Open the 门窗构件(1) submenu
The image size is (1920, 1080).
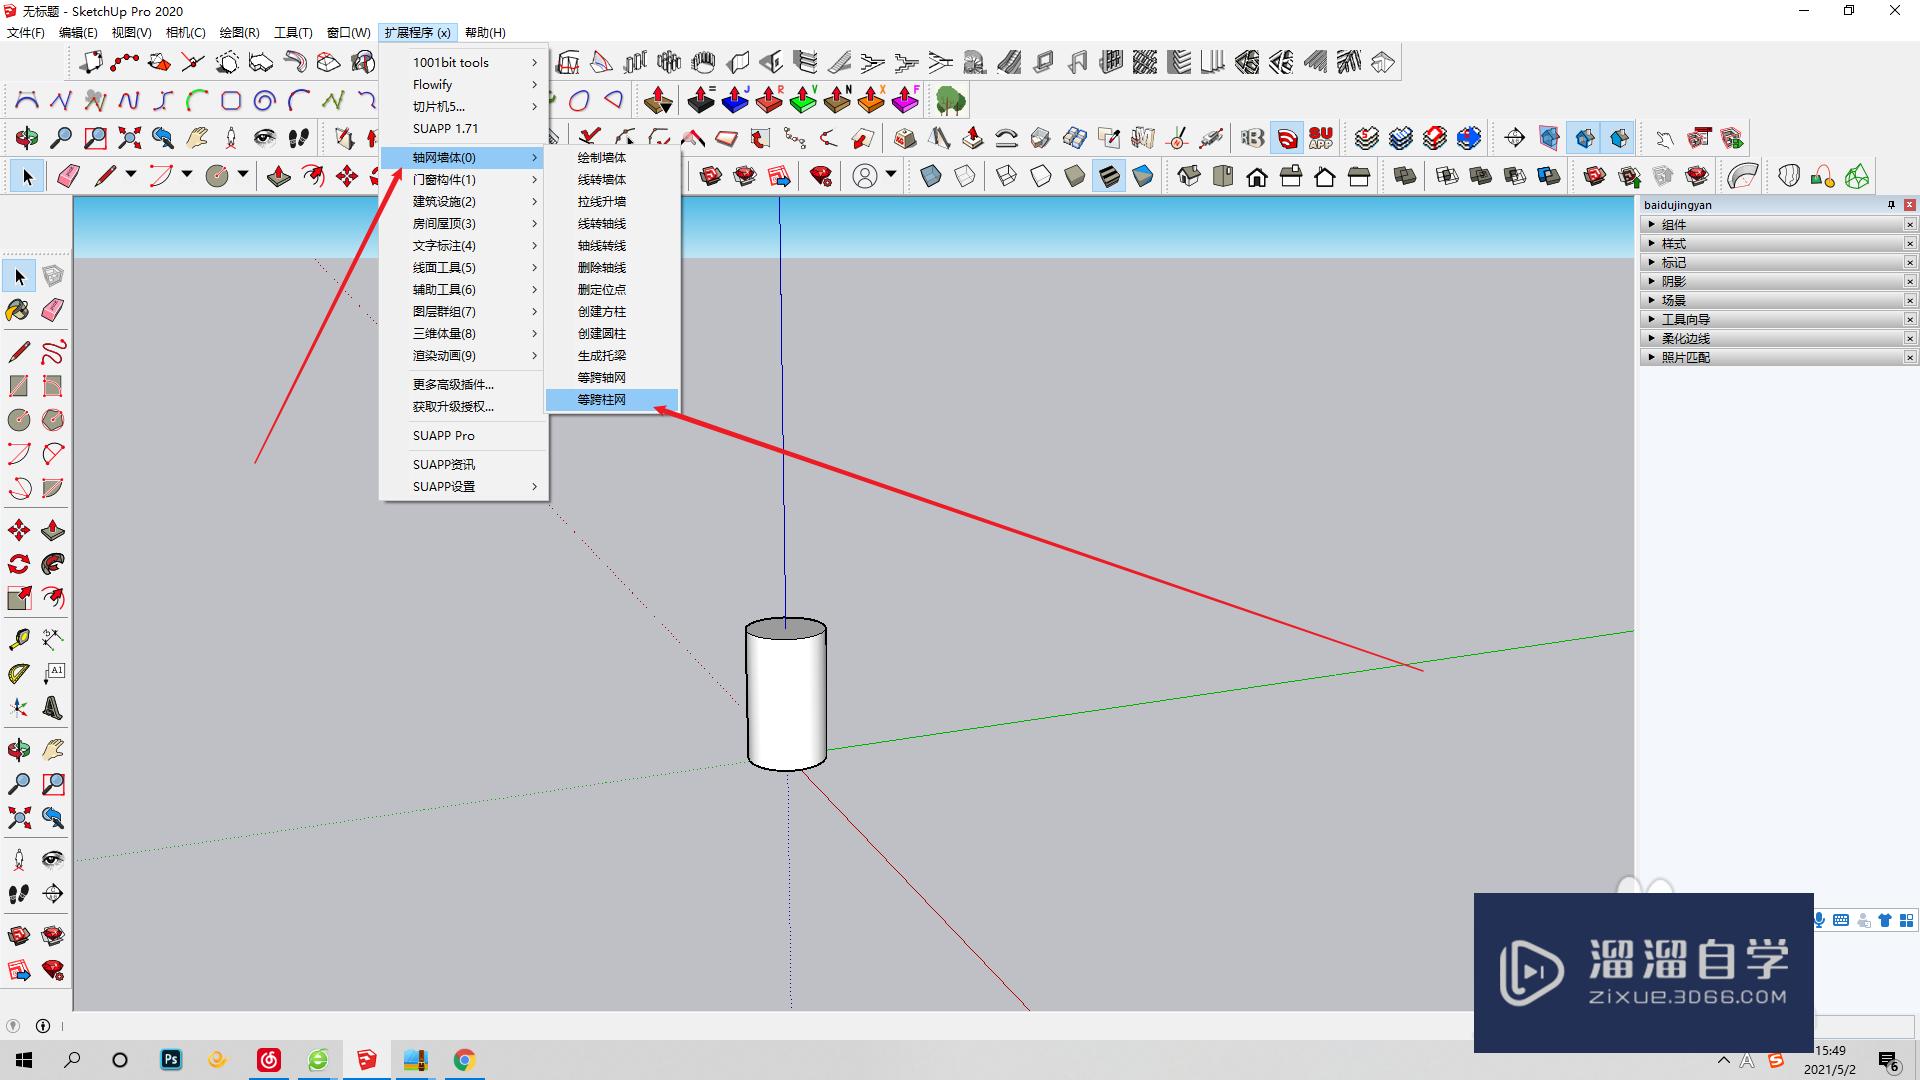click(464, 180)
